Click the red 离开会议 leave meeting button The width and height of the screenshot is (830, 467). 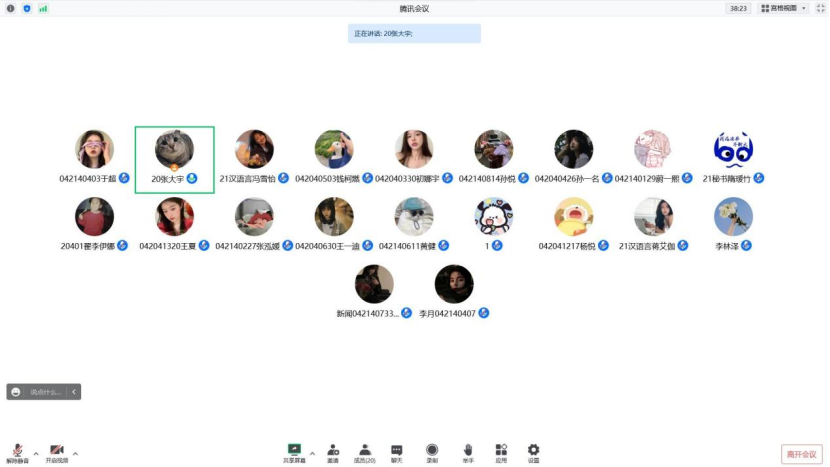[x=801, y=454]
